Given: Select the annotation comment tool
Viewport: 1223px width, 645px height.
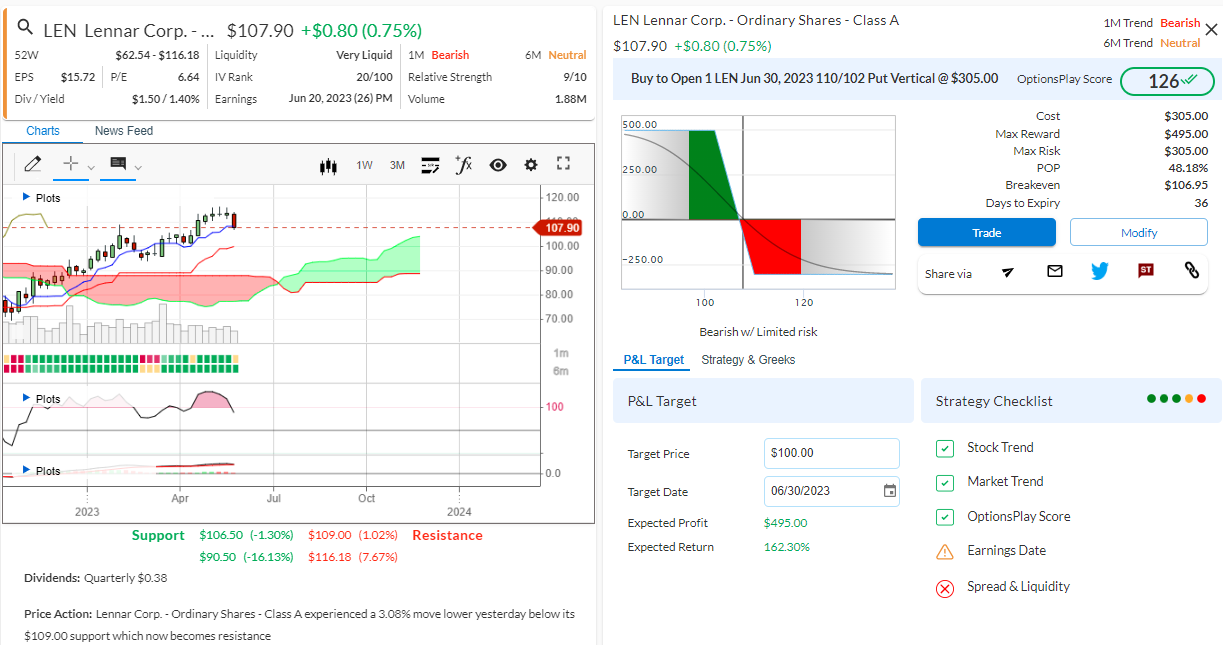Looking at the screenshot, I should (x=118, y=164).
